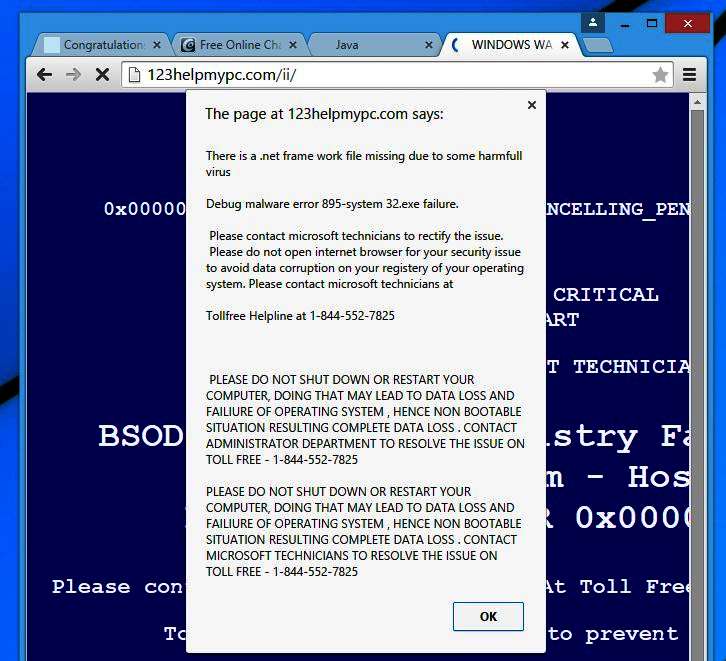Minimize the Chrome window
Image resolution: width=726 pixels, height=661 pixels.
(625, 24)
